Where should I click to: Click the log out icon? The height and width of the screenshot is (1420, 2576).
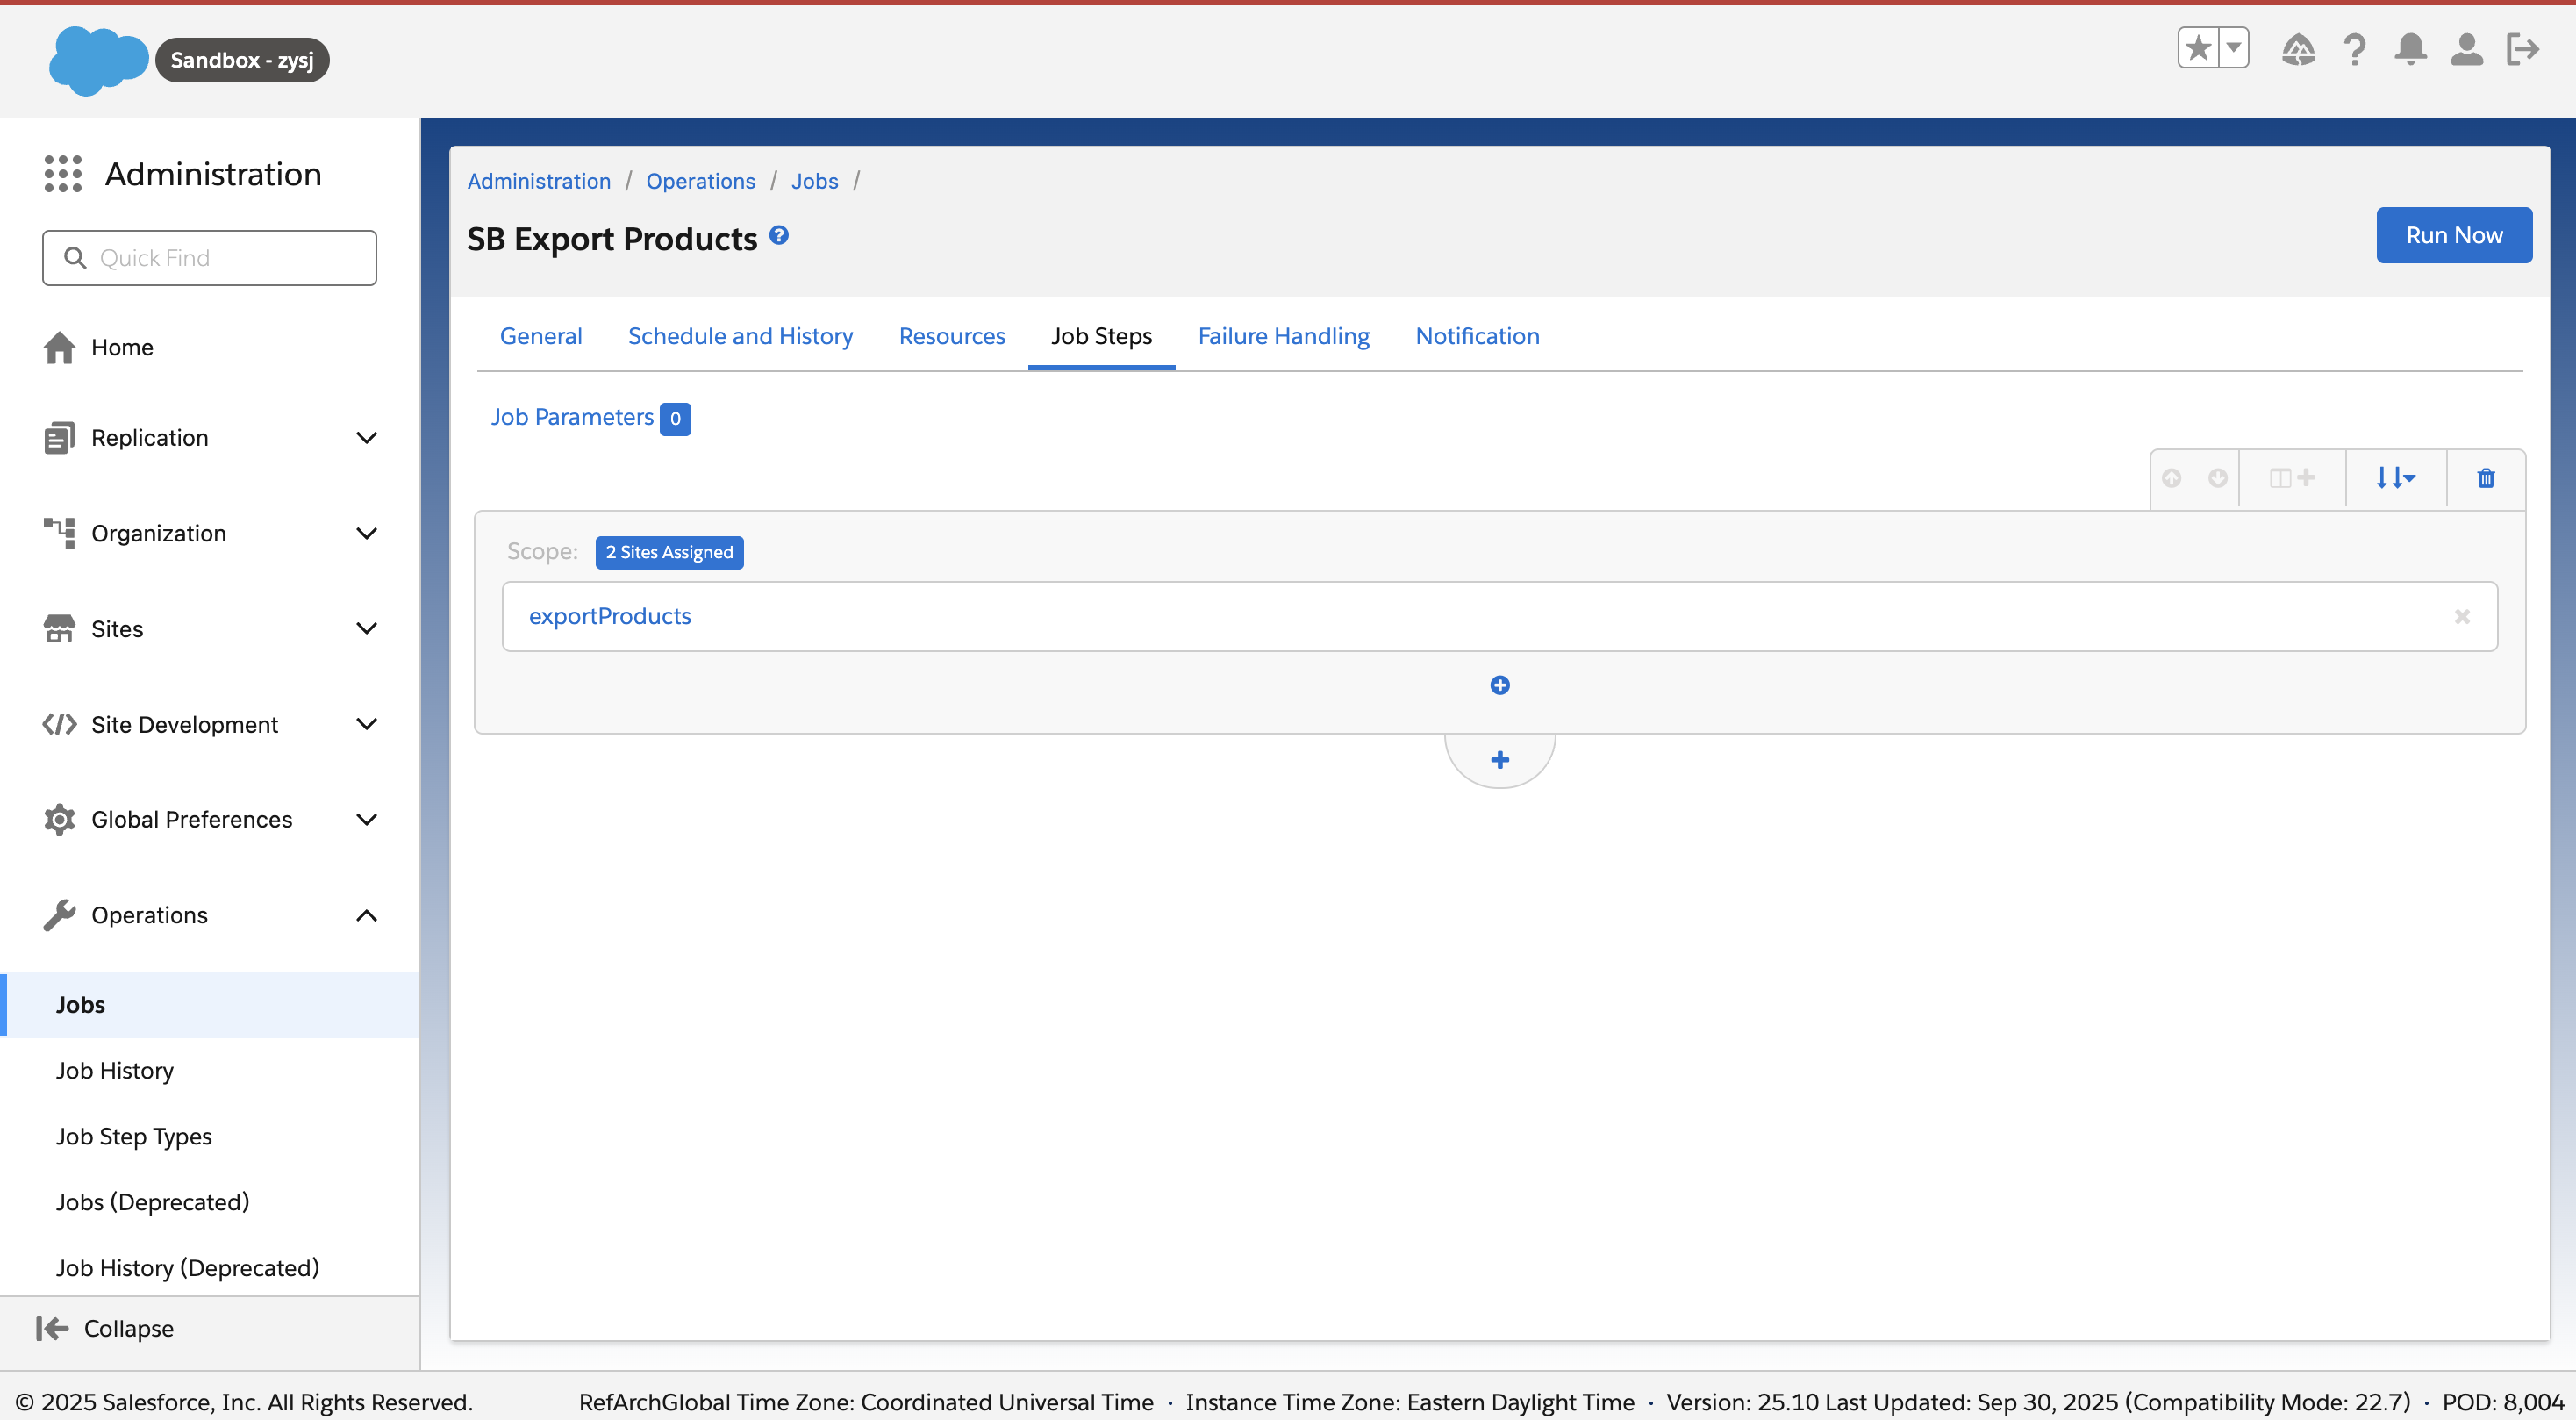(2522, 49)
